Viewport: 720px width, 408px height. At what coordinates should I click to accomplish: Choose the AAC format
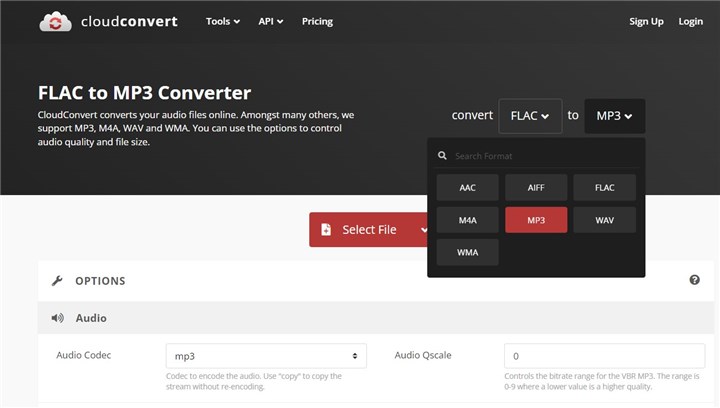pyautogui.click(x=467, y=188)
